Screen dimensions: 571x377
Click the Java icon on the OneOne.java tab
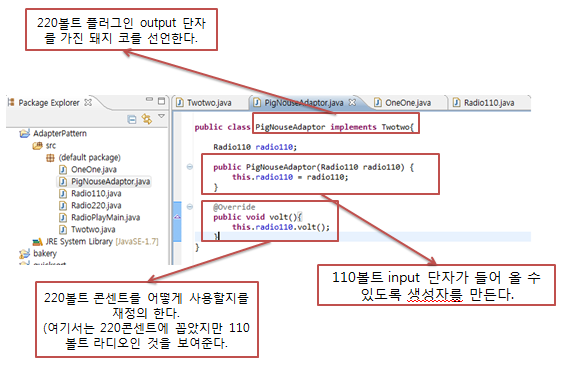(x=378, y=102)
